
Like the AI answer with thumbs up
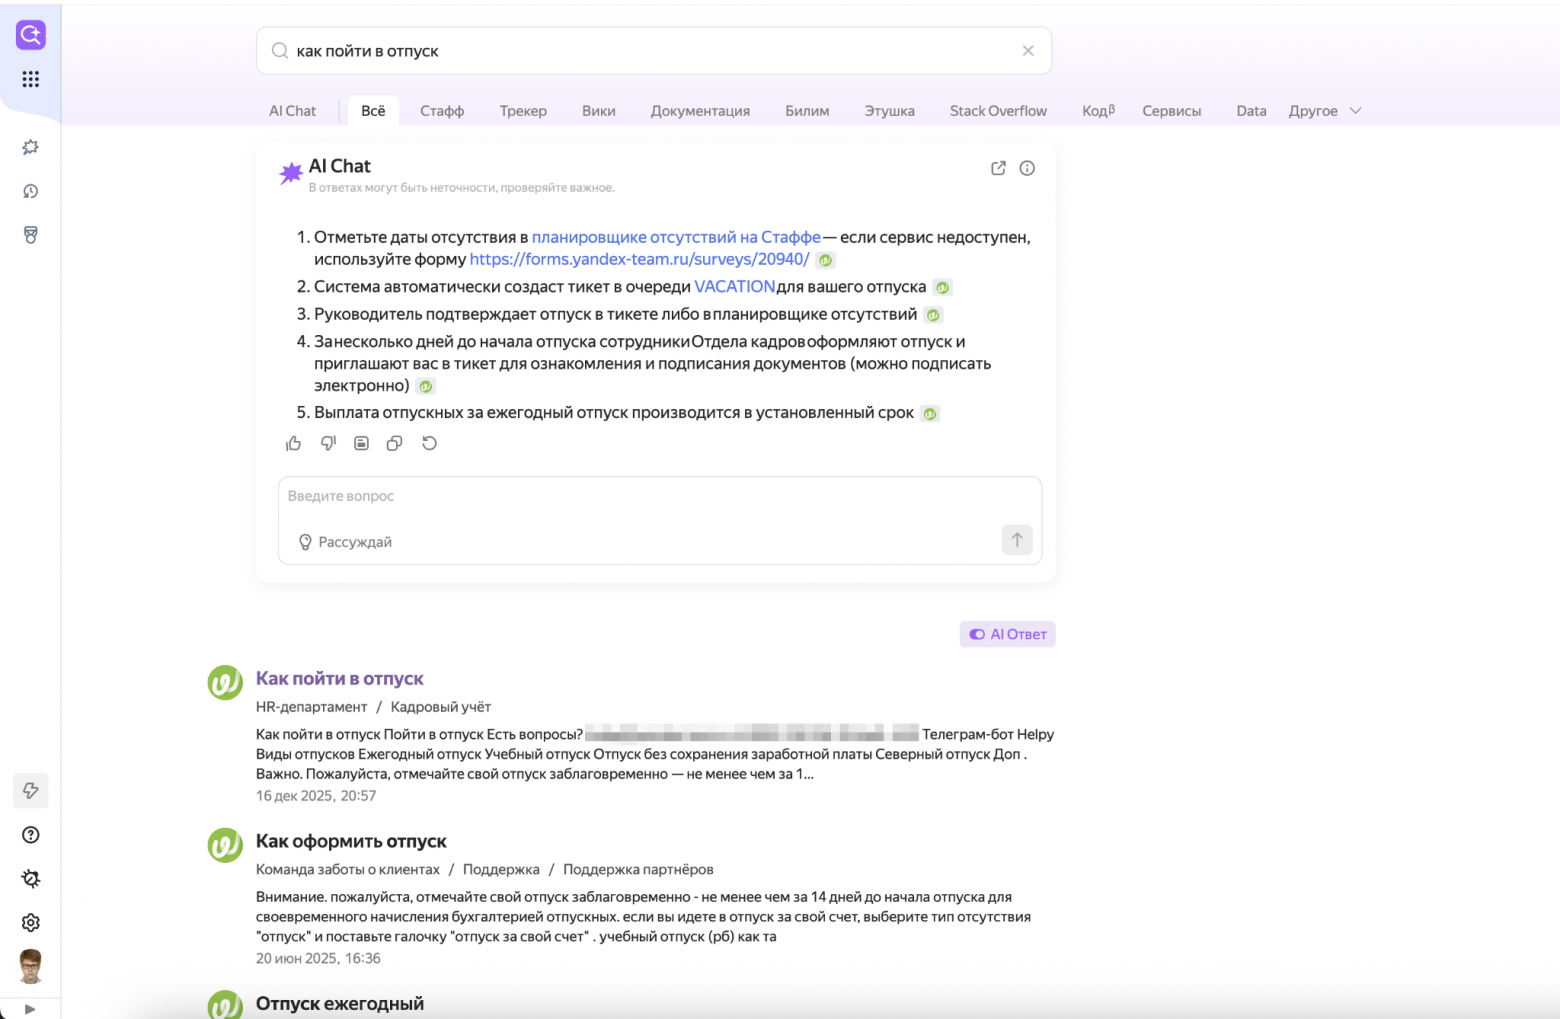(293, 443)
